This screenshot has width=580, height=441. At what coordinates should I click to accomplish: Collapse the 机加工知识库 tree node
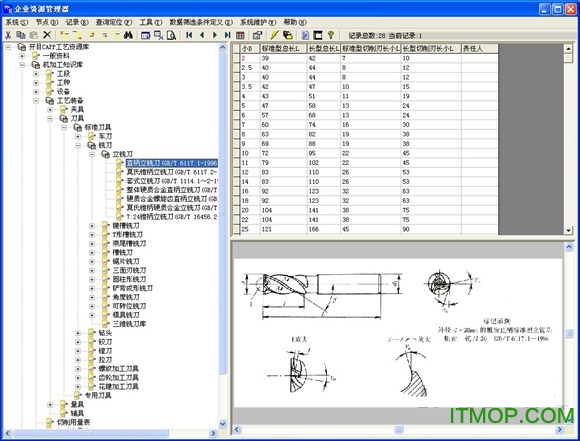click(x=22, y=65)
